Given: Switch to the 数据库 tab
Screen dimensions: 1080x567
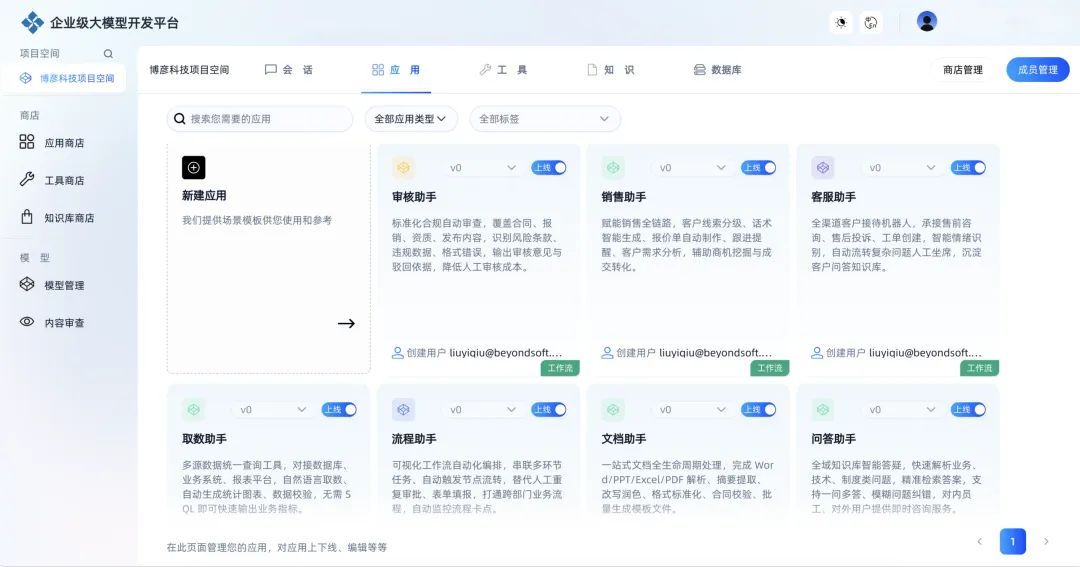Looking at the screenshot, I should pos(718,70).
